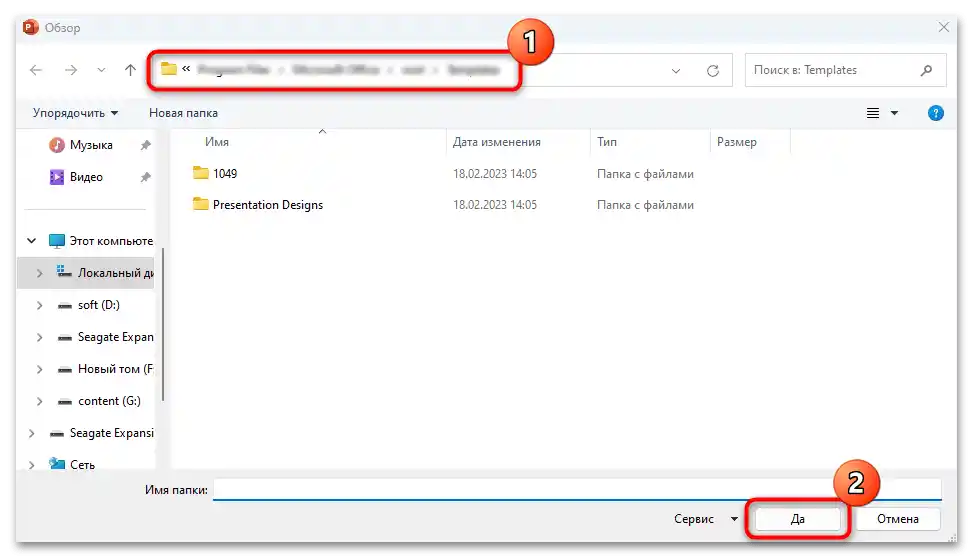Screen dimensions: 973x558
Task: Open Видео in the navigation pane
Action: coord(86,177)
